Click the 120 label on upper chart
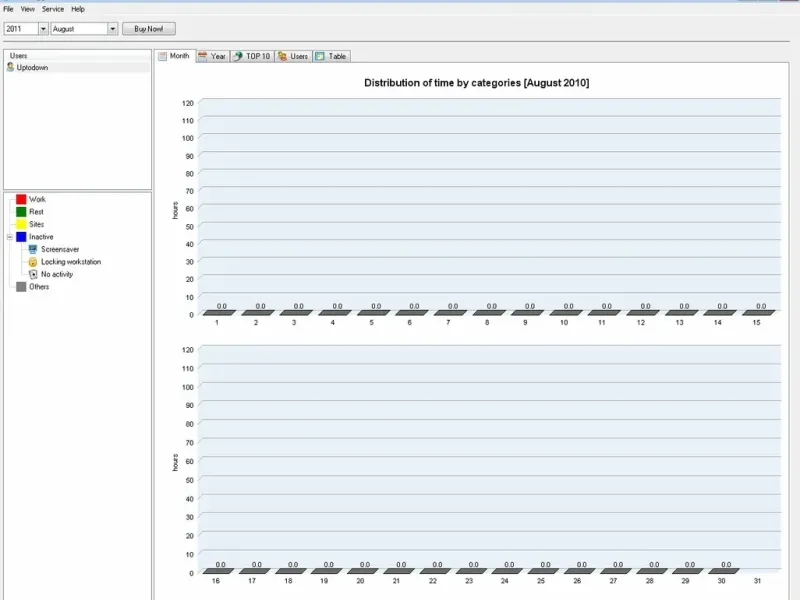The width and height of the screenshot is (800, 600). [188, 103]
